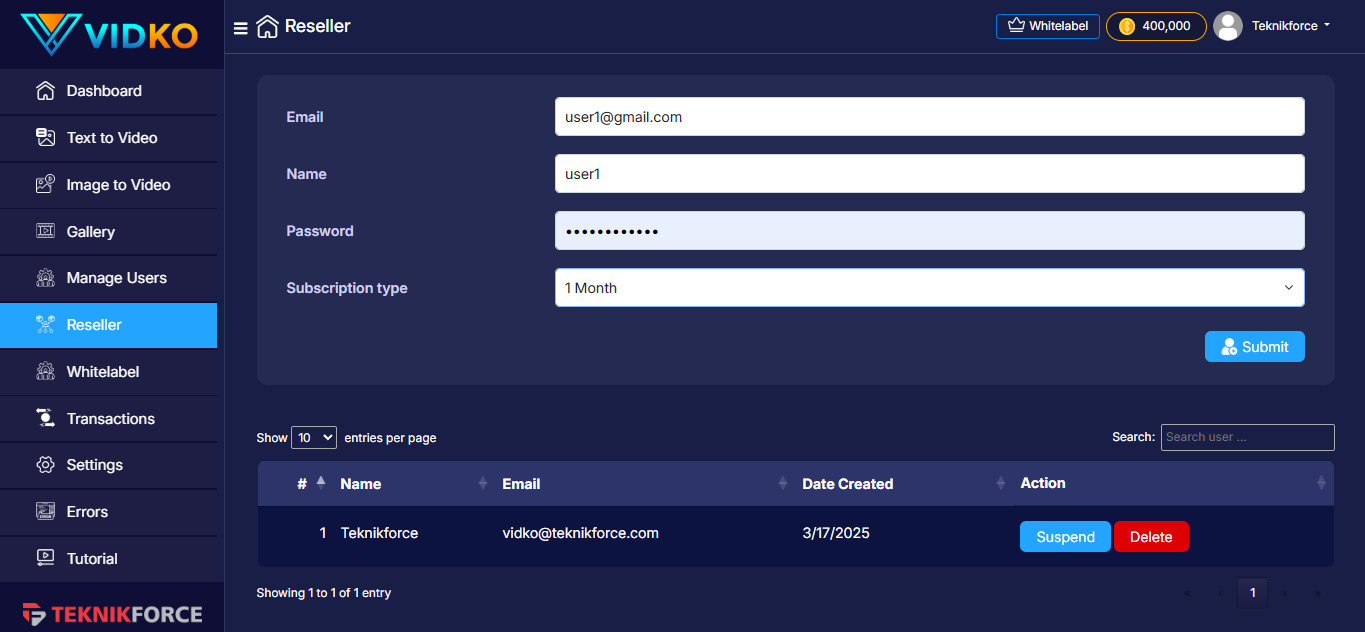The width and height of the screenshot is (1365, 632).
Task: Click the hamburger menu icon
Action: (x=240, y=28)
